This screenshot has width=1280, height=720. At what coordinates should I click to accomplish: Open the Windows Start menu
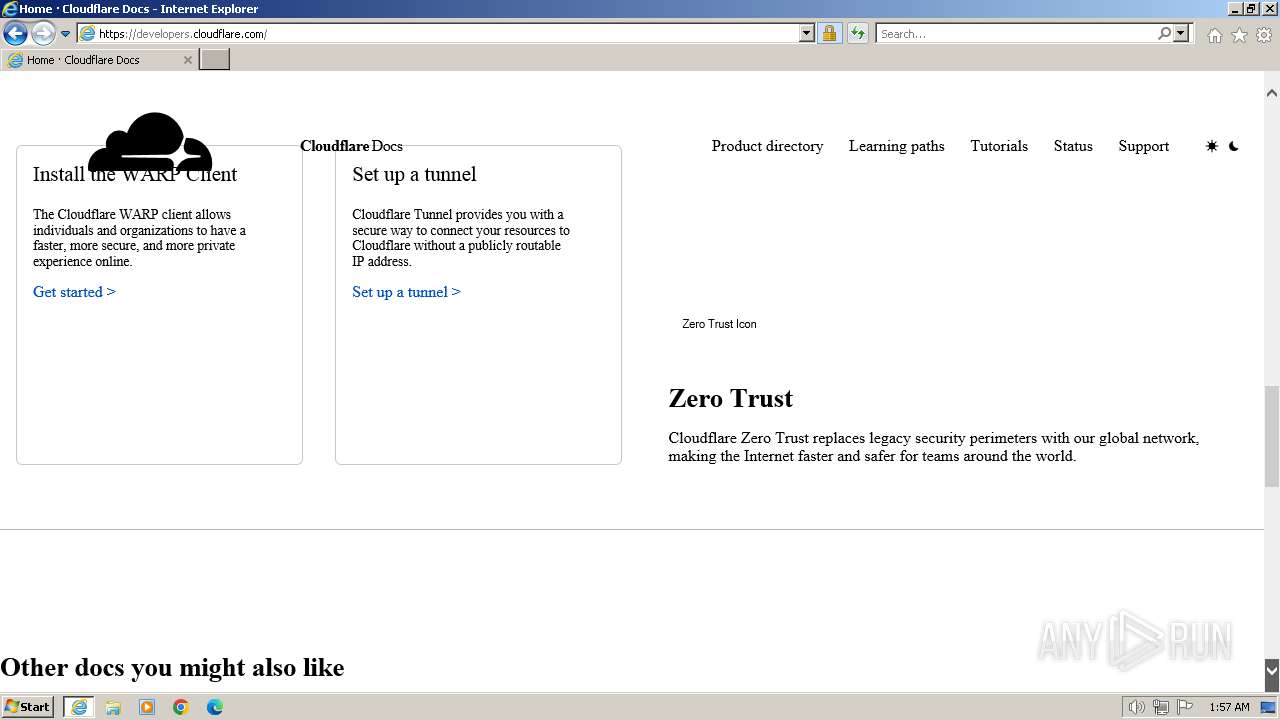27,706
